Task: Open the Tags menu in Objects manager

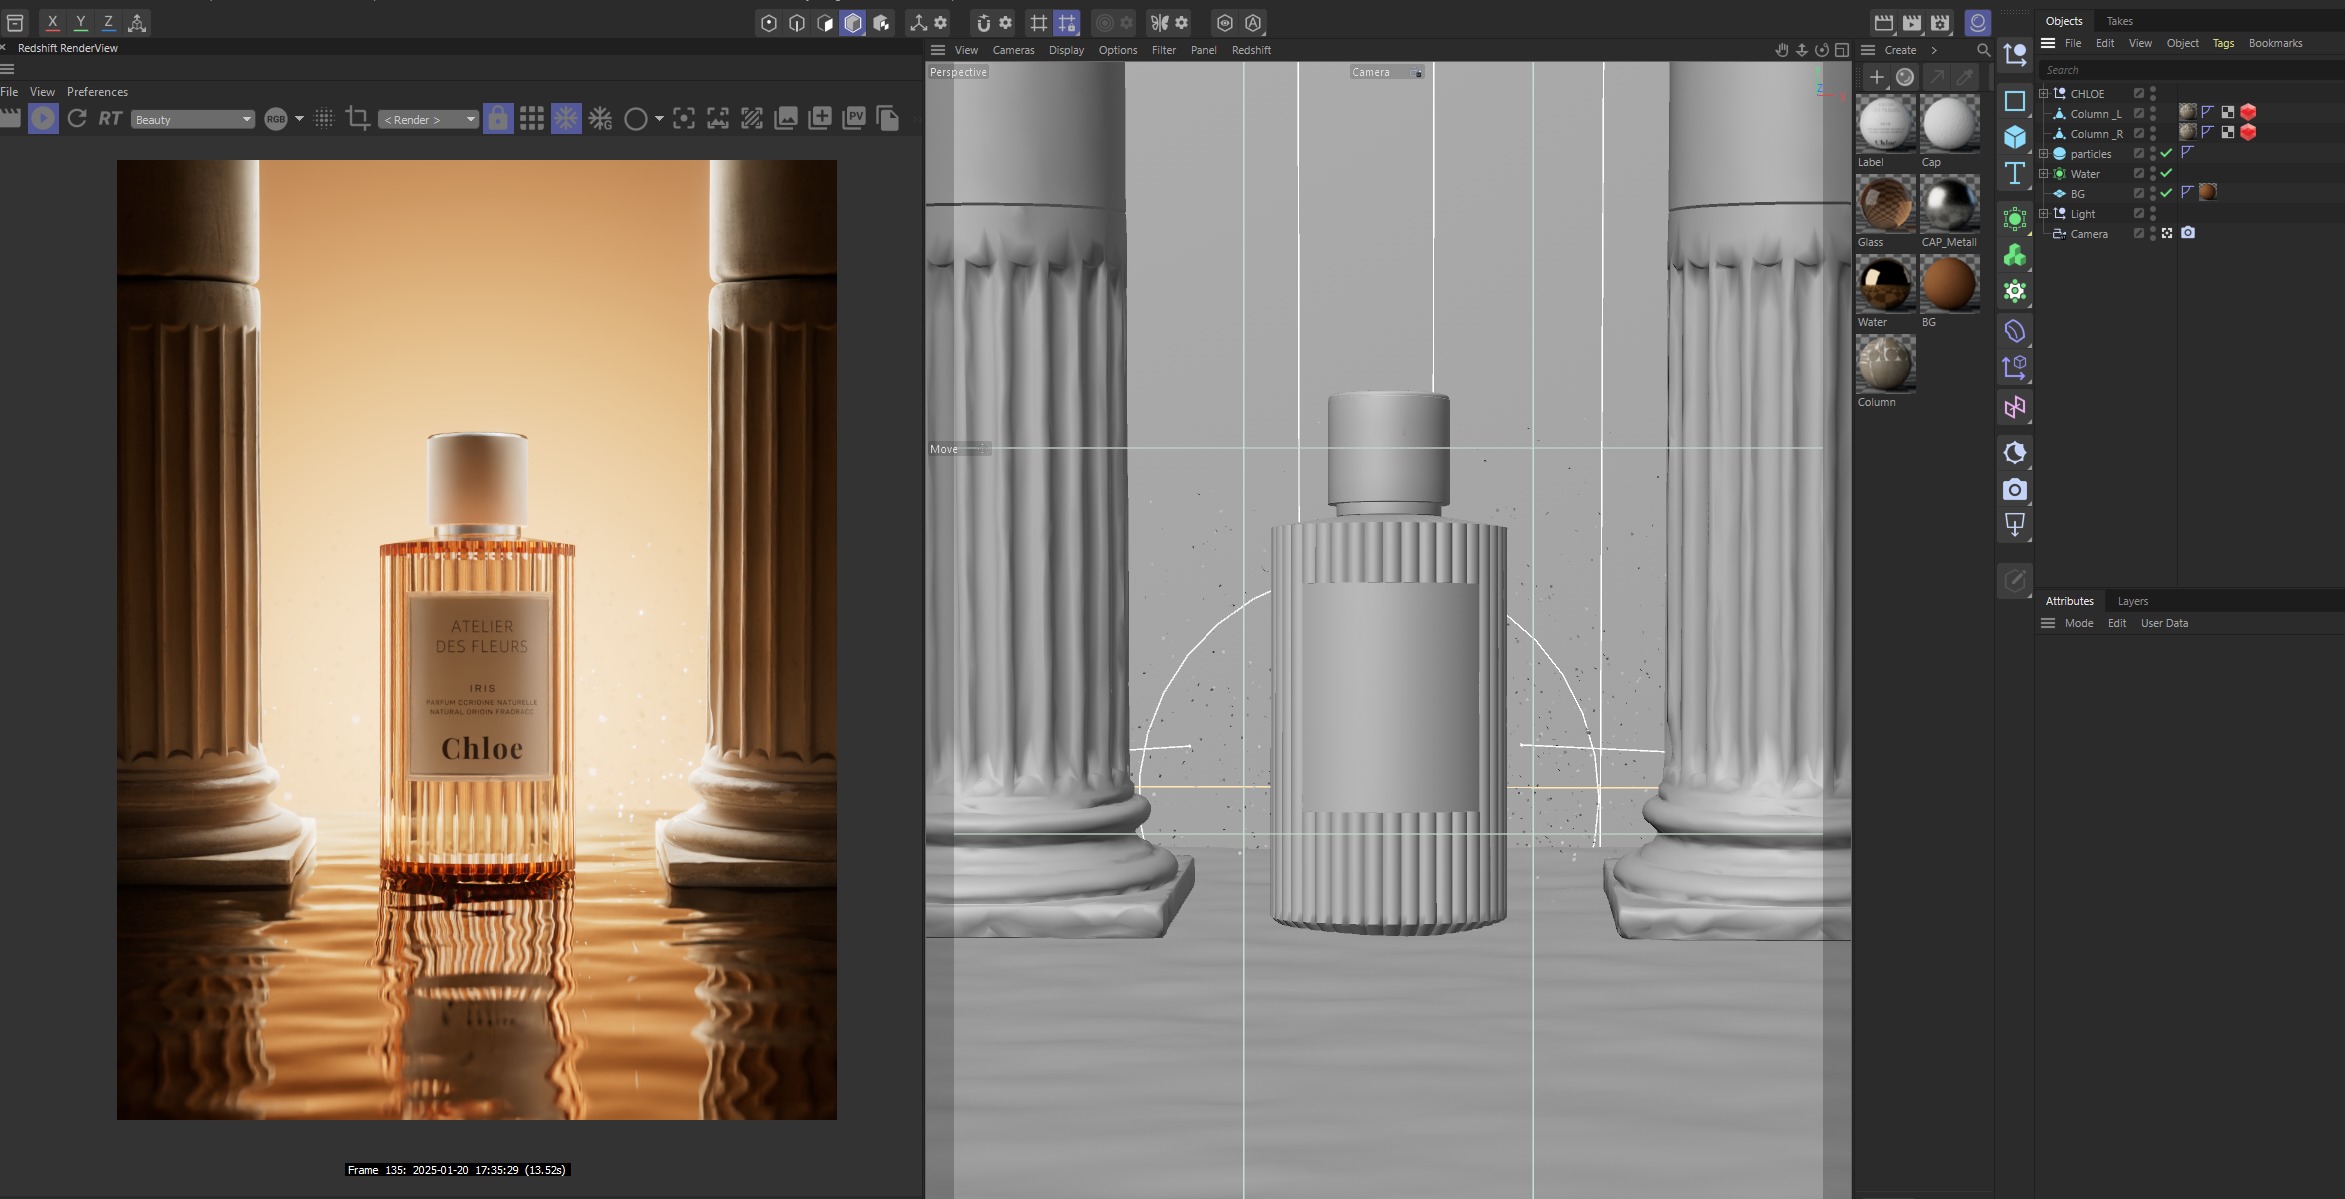Action: pyautogui.click(x=2222, y=42)
